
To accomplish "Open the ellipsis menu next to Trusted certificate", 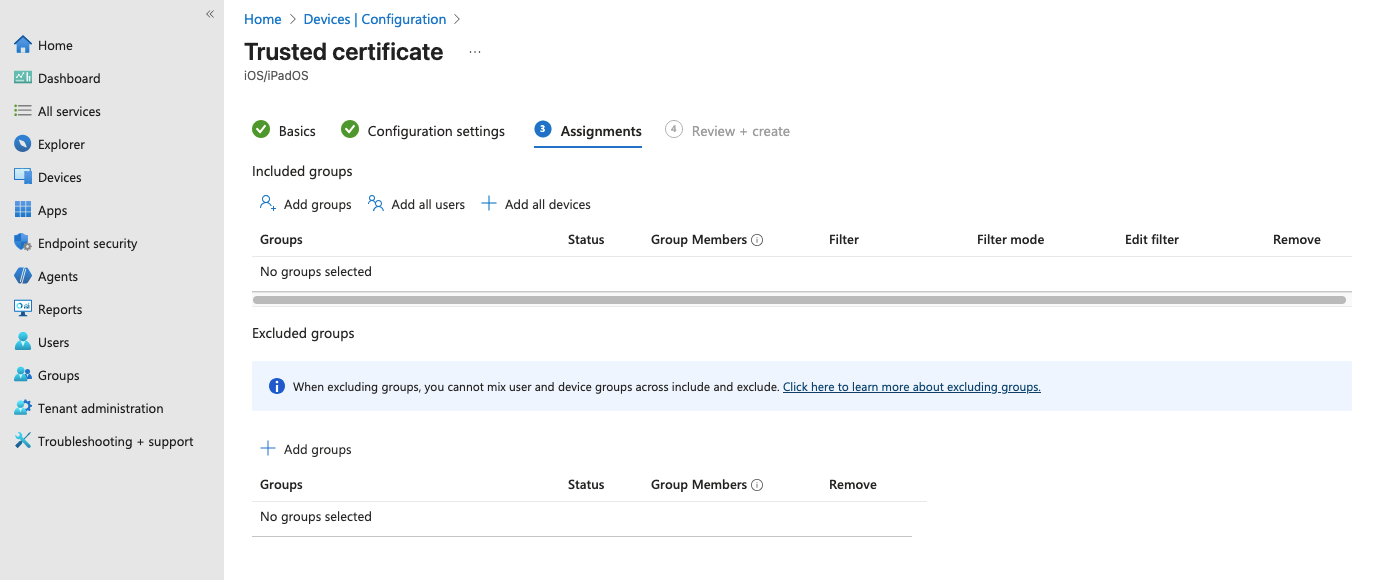I will [474, 50].
